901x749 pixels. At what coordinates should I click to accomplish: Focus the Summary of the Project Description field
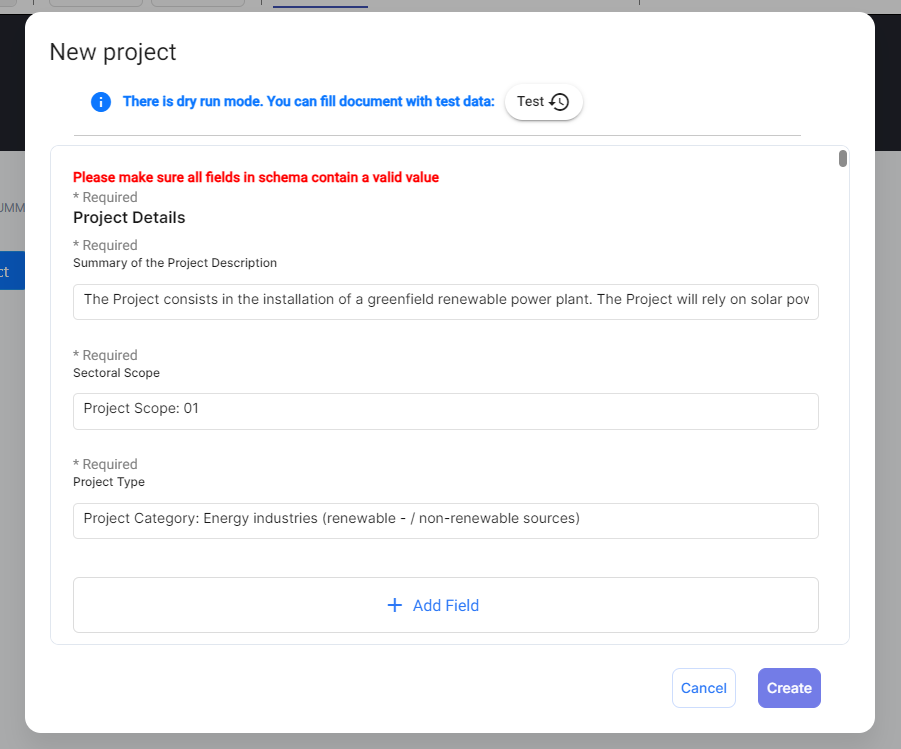tap(445, 301)
